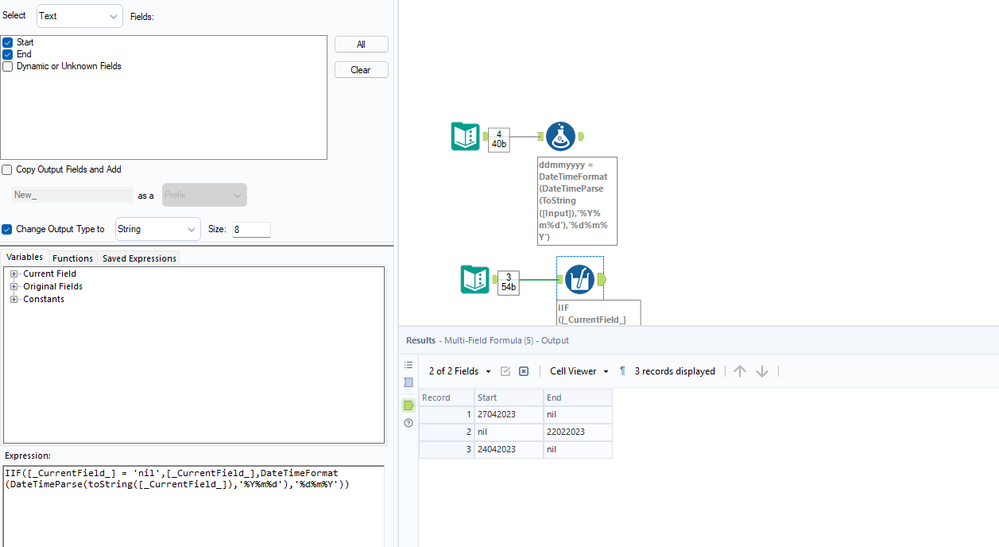999x547 pixels.
Task: Switch to the Functions tab
Action: 73,259
